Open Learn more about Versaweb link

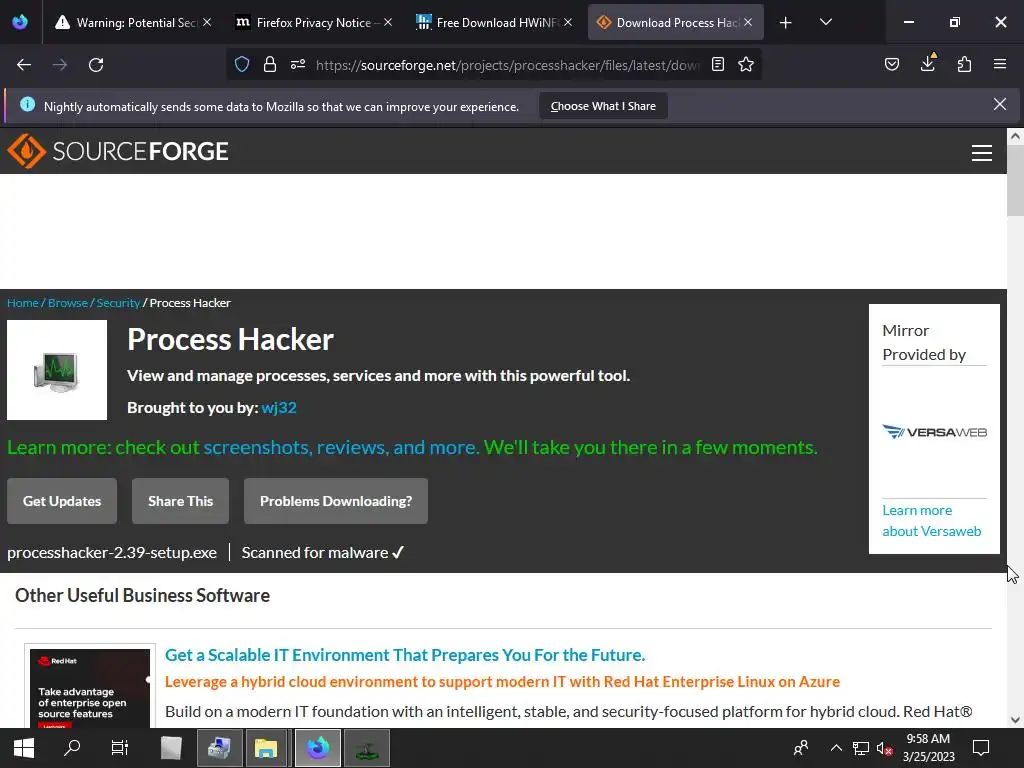tap(931, 520)
